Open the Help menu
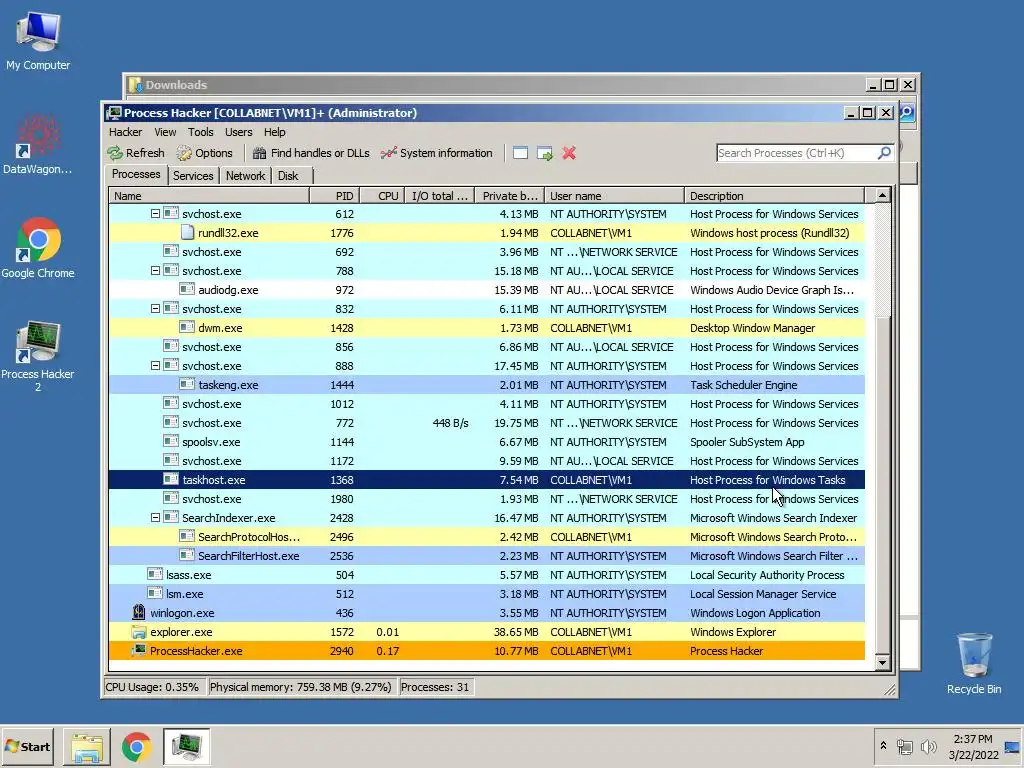The width and height of the screenshot is (1024, 768). (x=275, y=132)
